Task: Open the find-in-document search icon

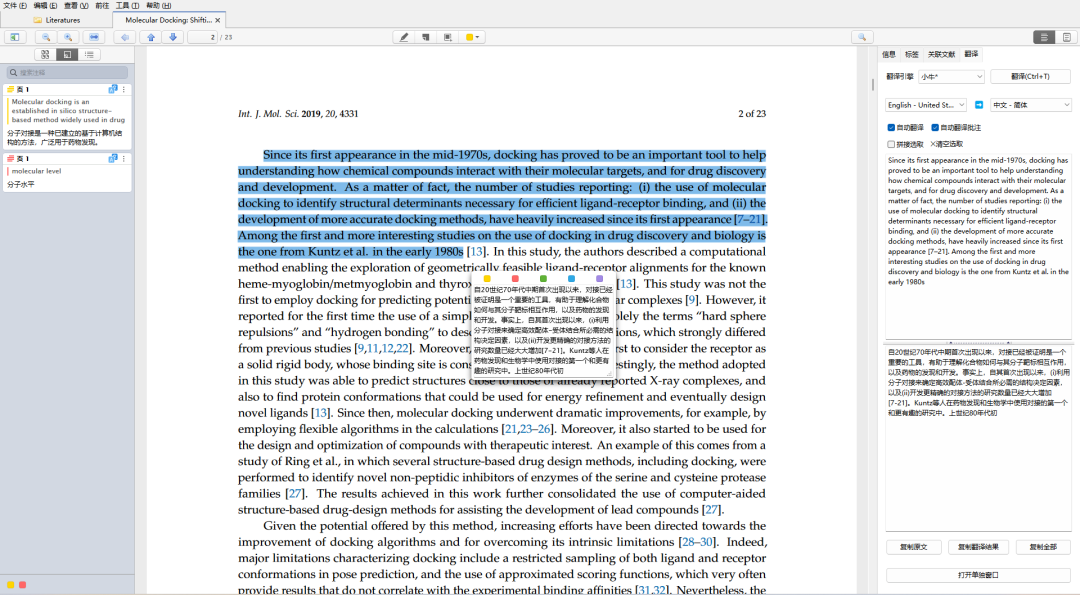Action: pos(862,37)
